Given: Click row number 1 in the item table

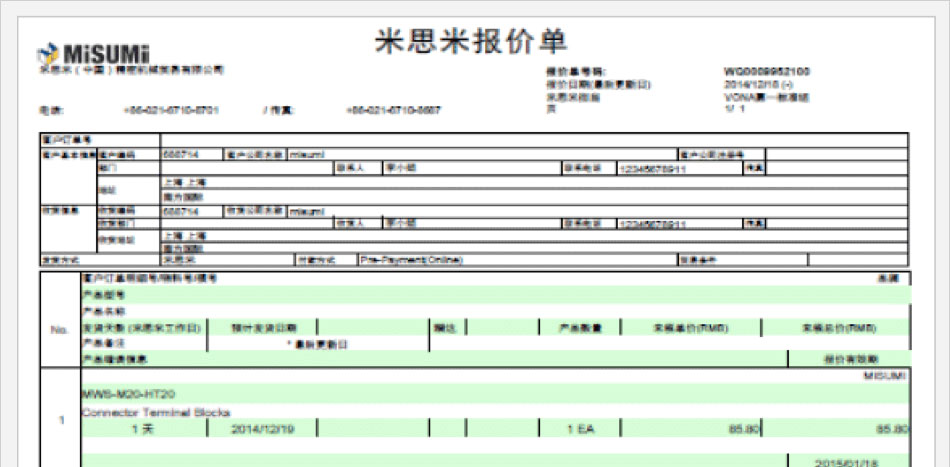Looking at the screenshot, I should tap(60, 420).
